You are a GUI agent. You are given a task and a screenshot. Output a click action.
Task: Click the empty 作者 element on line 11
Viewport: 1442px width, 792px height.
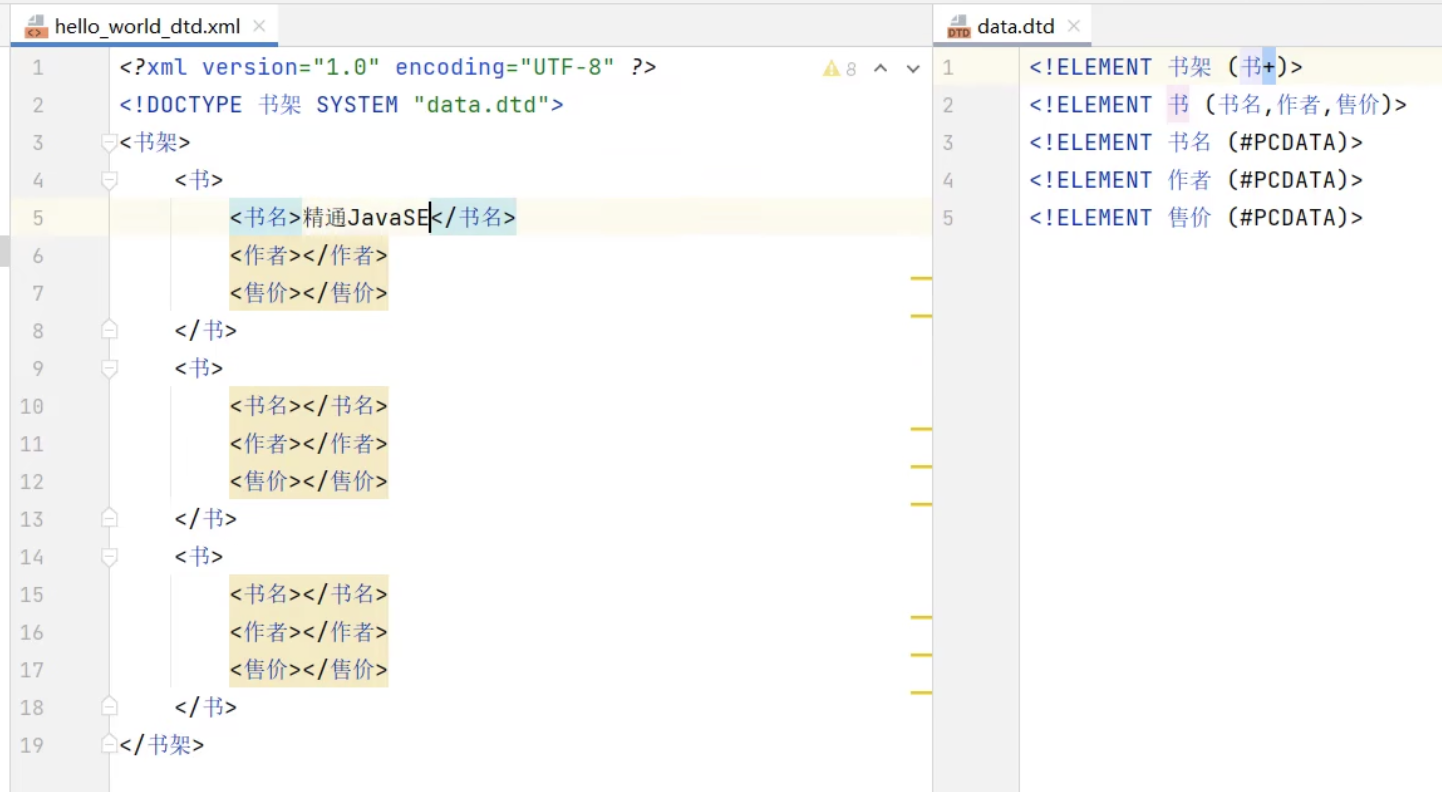pyautogui.click(x=309, y=444)
